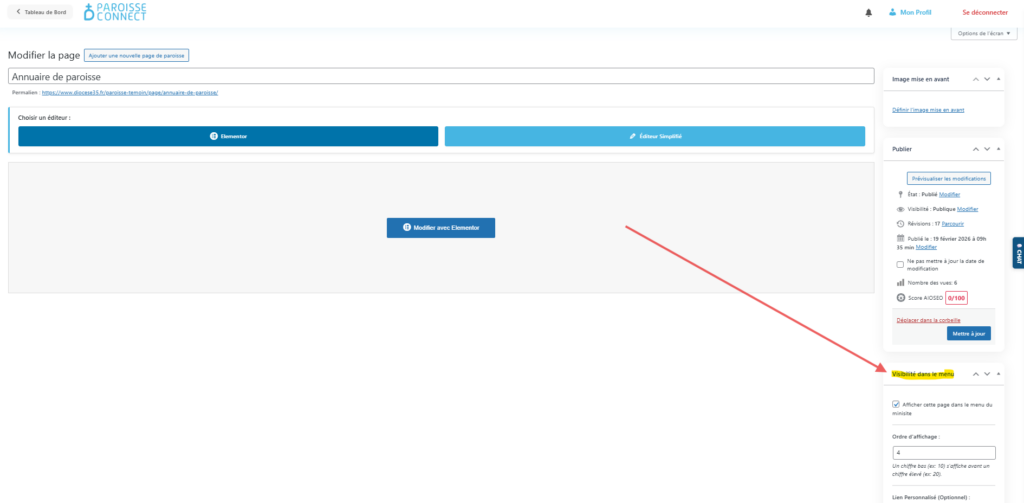Move Image mise en avant panel down

[x=987, y=78]
